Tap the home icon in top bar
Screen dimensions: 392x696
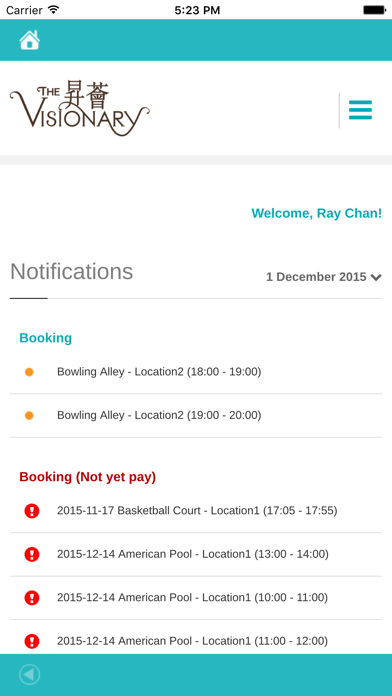point(29,40)
